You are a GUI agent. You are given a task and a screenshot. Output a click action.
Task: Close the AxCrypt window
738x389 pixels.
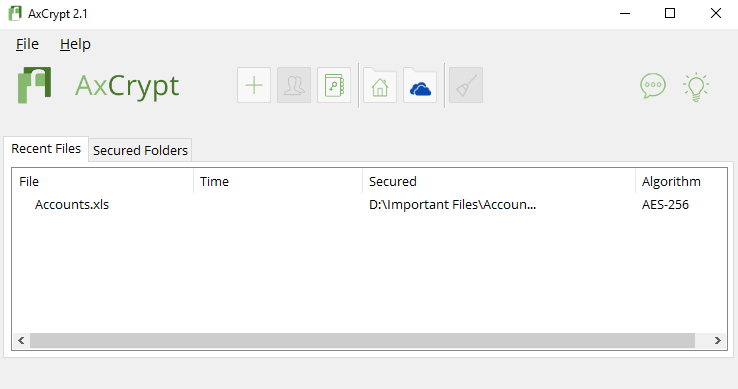(715, 13)
